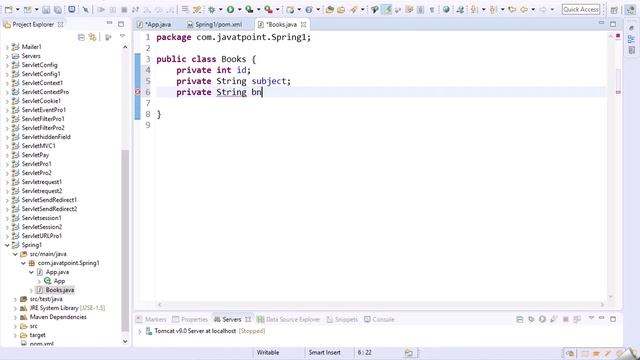This screenshot has width=640, height=360.
Task: Click the green Run button icon
Action: tap(231, 9)
